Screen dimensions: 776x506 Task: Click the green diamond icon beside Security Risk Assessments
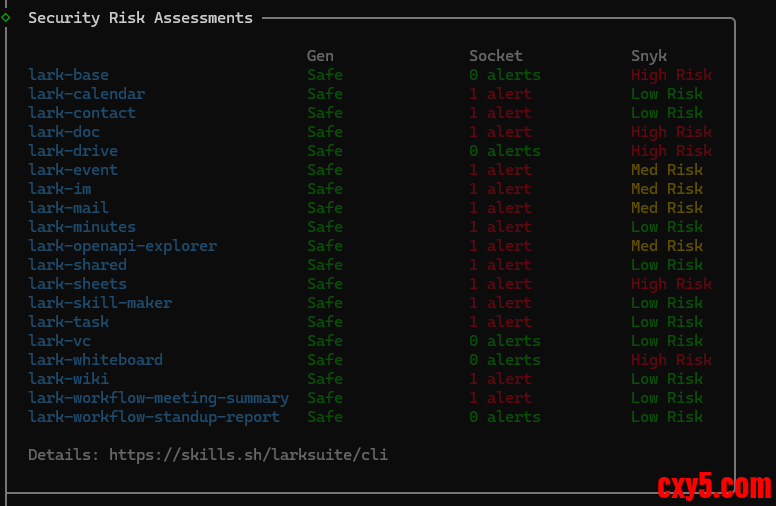pos(6,17)
